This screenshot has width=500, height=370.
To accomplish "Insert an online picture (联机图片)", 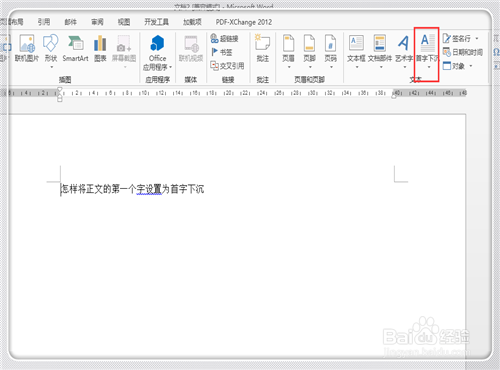I will tap(27, 48).
